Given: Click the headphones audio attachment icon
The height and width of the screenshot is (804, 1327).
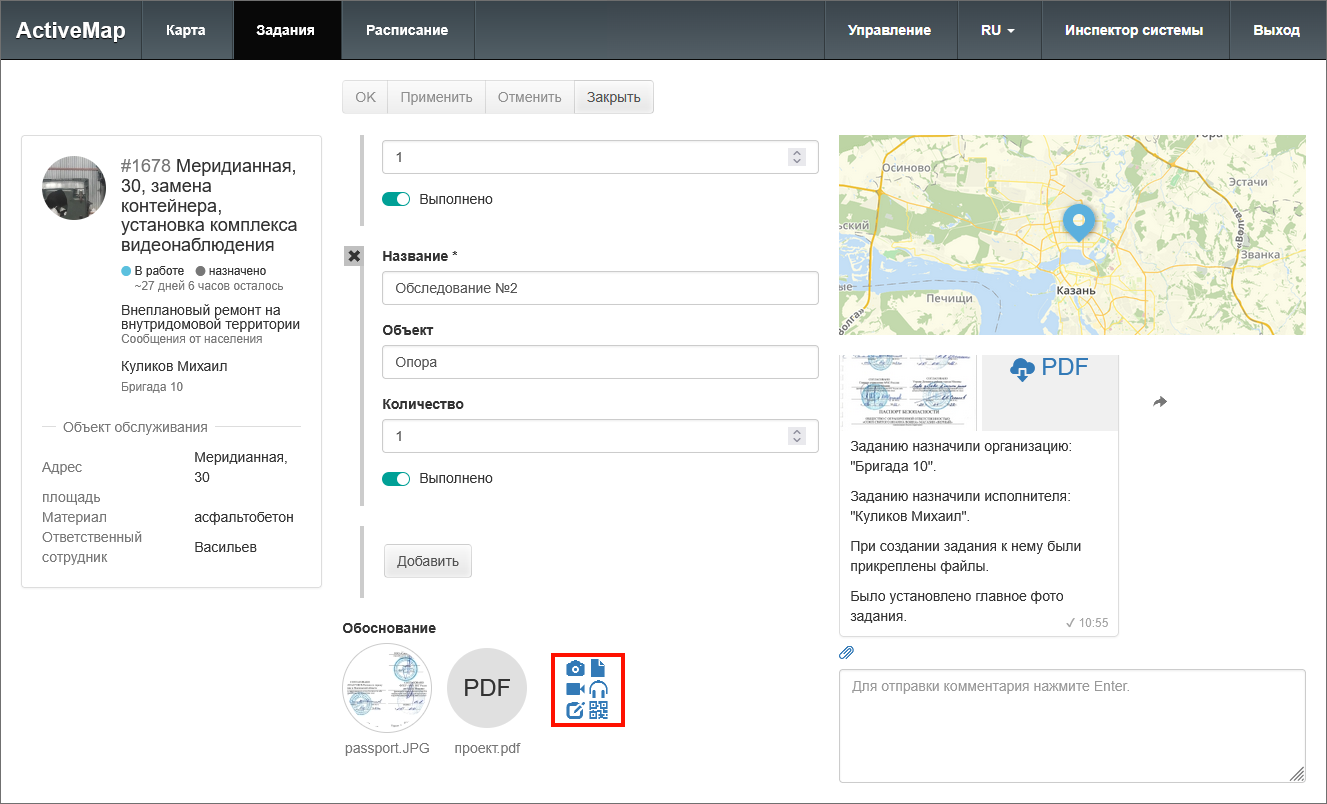Looking at the screenshot, I should coord(599,689).
